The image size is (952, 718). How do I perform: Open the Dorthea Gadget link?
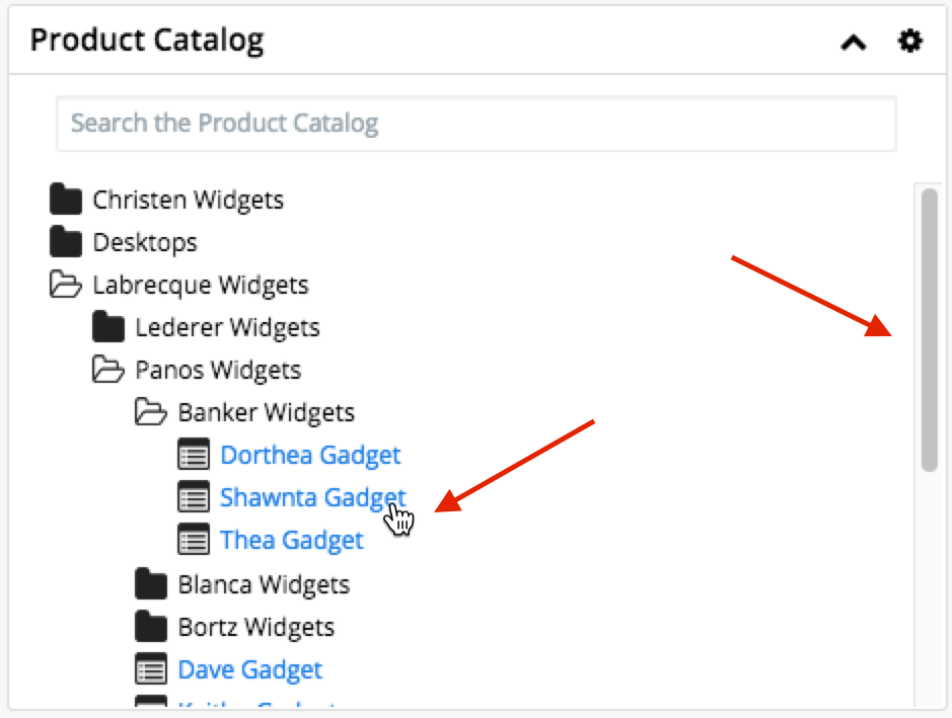310,455
